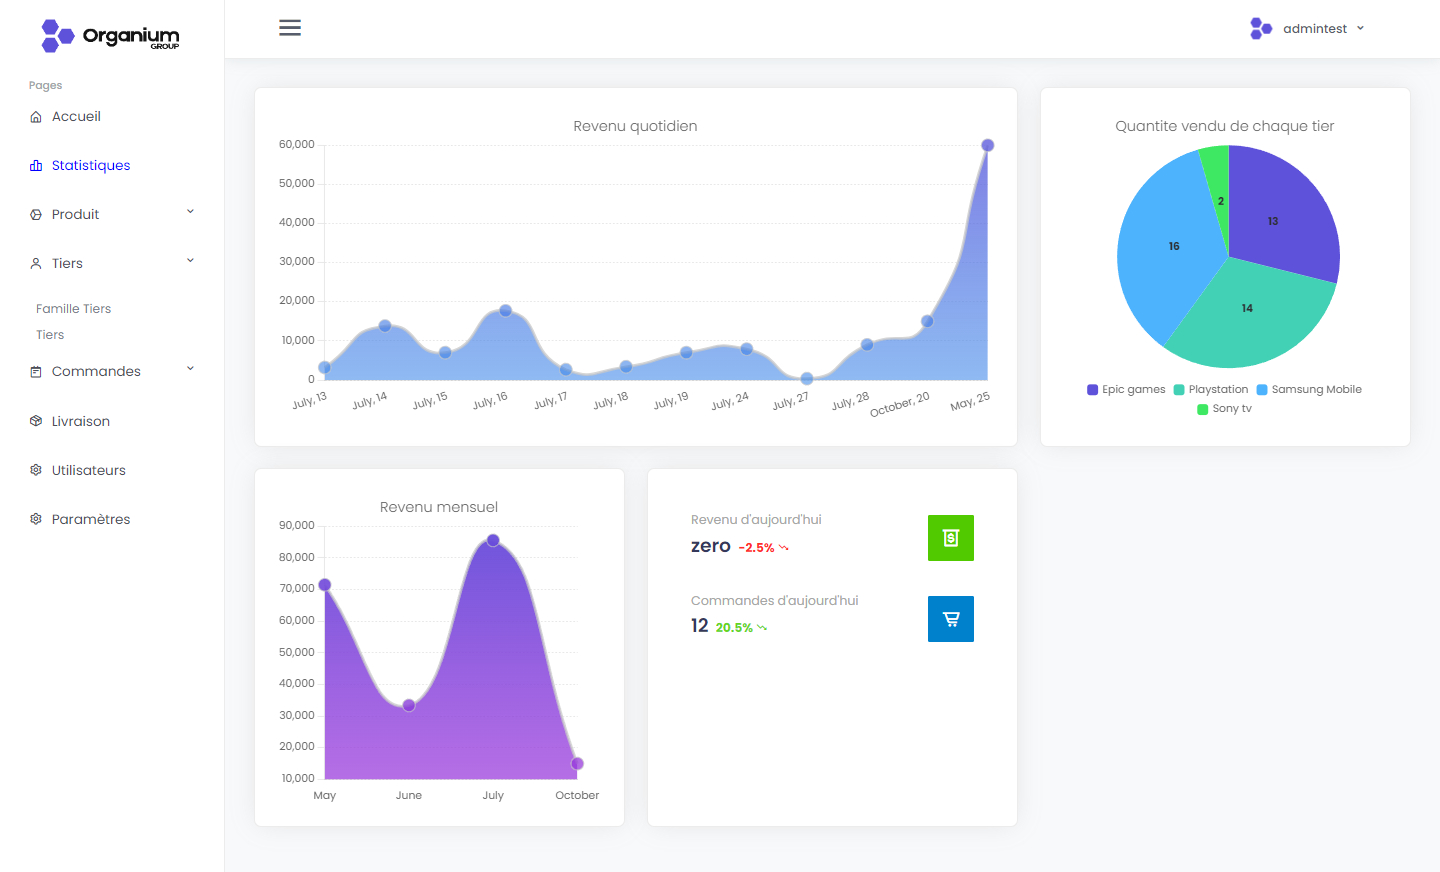This screenshot has height=872, width=1440.
Task: Click the Livraison box icon
Action: (x=36, y=421)
